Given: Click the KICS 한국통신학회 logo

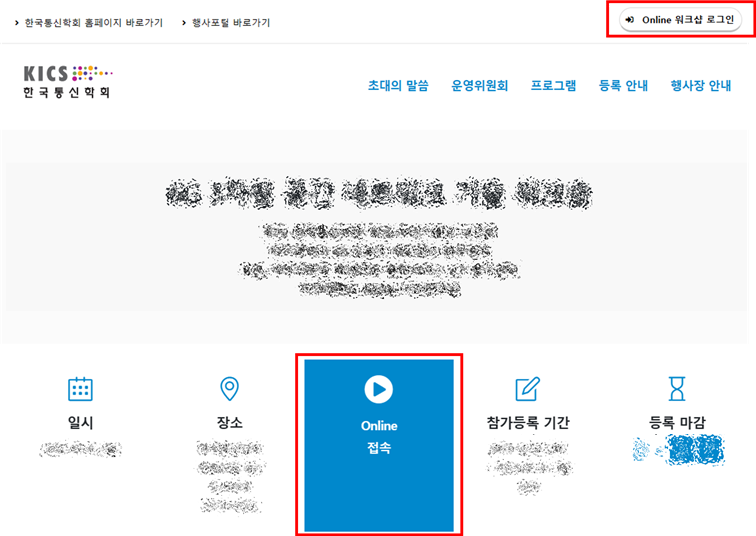Looking at the screenshot, I should point(68,82).
